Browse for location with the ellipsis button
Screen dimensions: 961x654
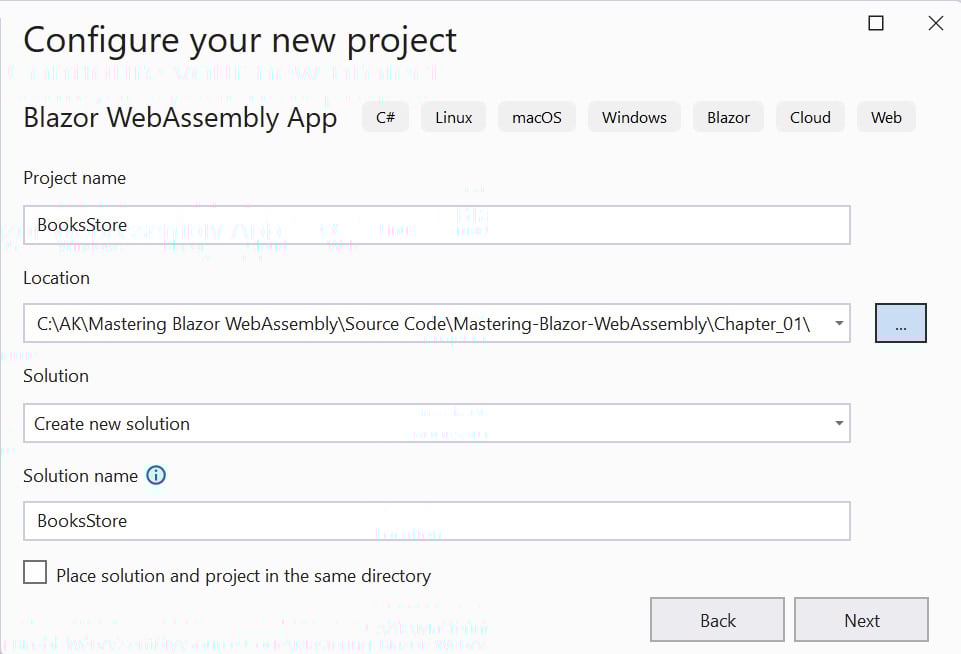[900, 323]
